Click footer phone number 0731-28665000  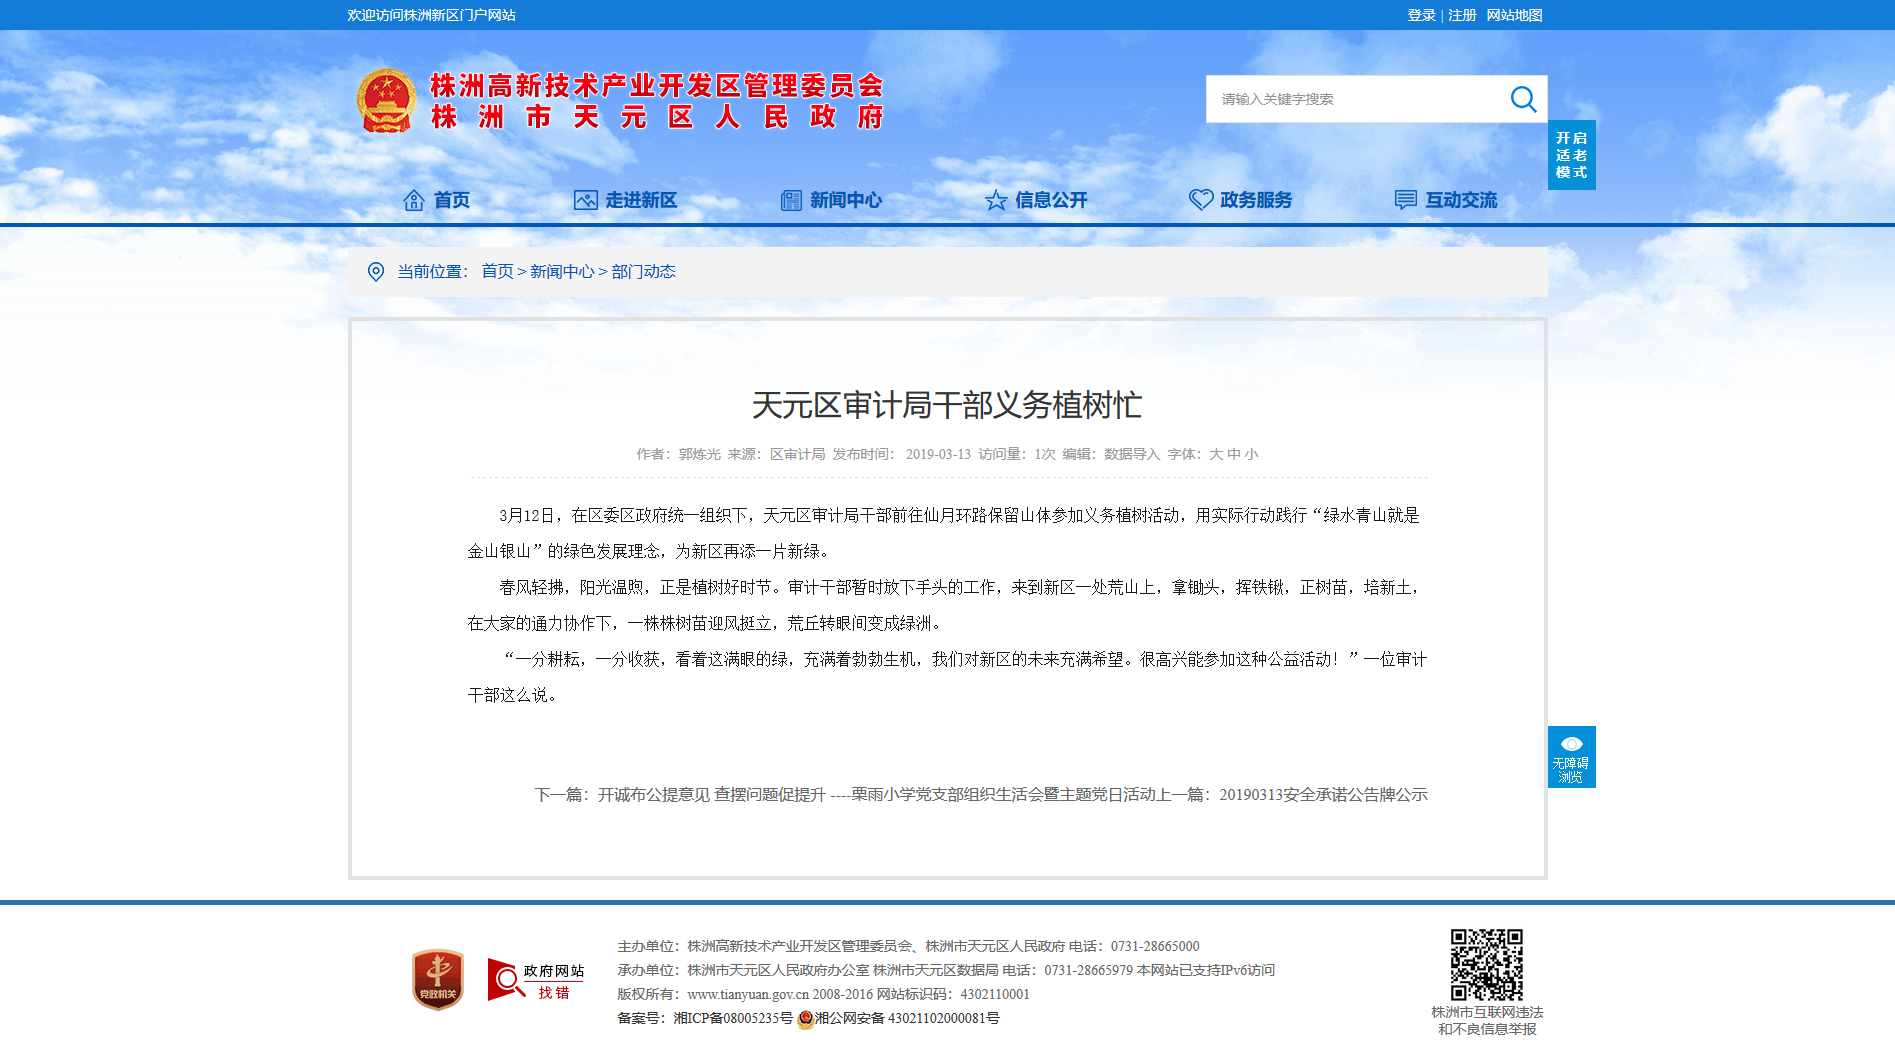[1155, 947]
